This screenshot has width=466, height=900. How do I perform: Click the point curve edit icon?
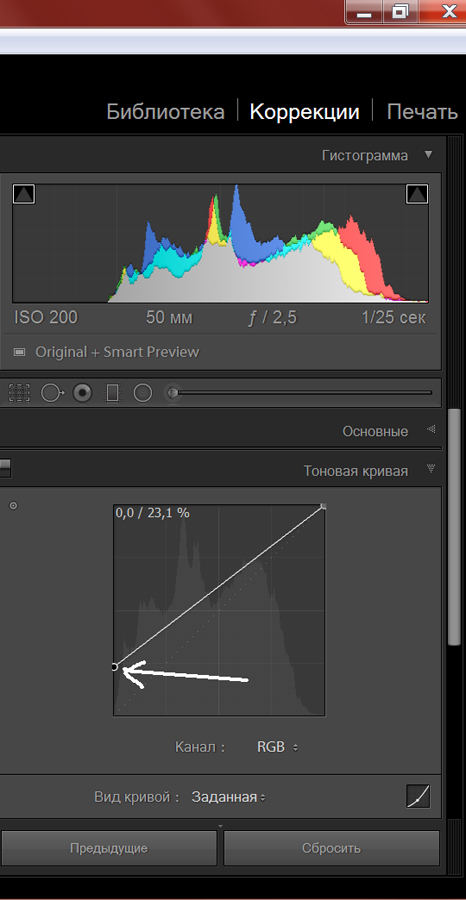(418, 797)
